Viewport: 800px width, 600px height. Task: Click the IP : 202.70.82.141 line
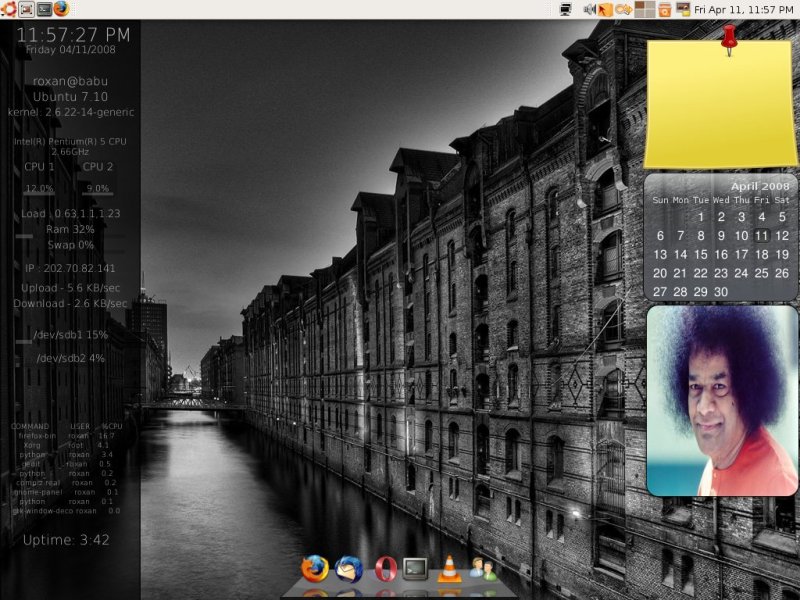tap(70, 268)
